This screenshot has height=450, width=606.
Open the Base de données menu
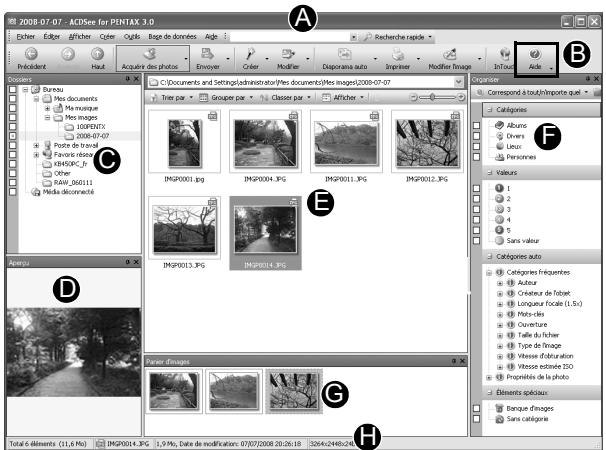coord(172,36)
